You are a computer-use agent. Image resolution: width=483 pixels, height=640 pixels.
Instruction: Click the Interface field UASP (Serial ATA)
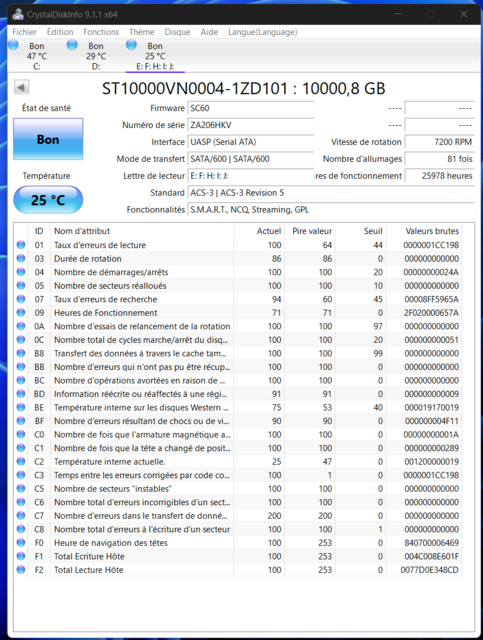(x=251, y=142)
